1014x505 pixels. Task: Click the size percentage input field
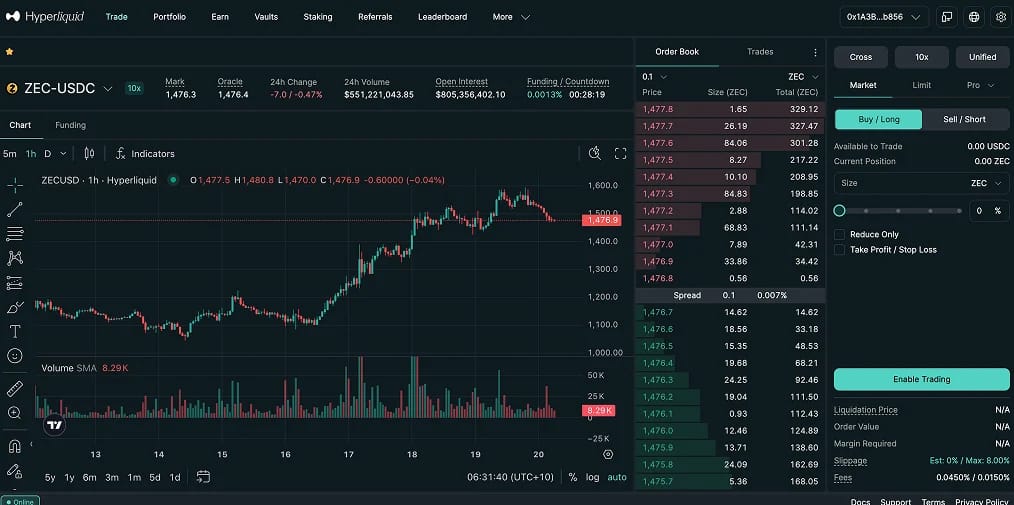pos(989,210)
